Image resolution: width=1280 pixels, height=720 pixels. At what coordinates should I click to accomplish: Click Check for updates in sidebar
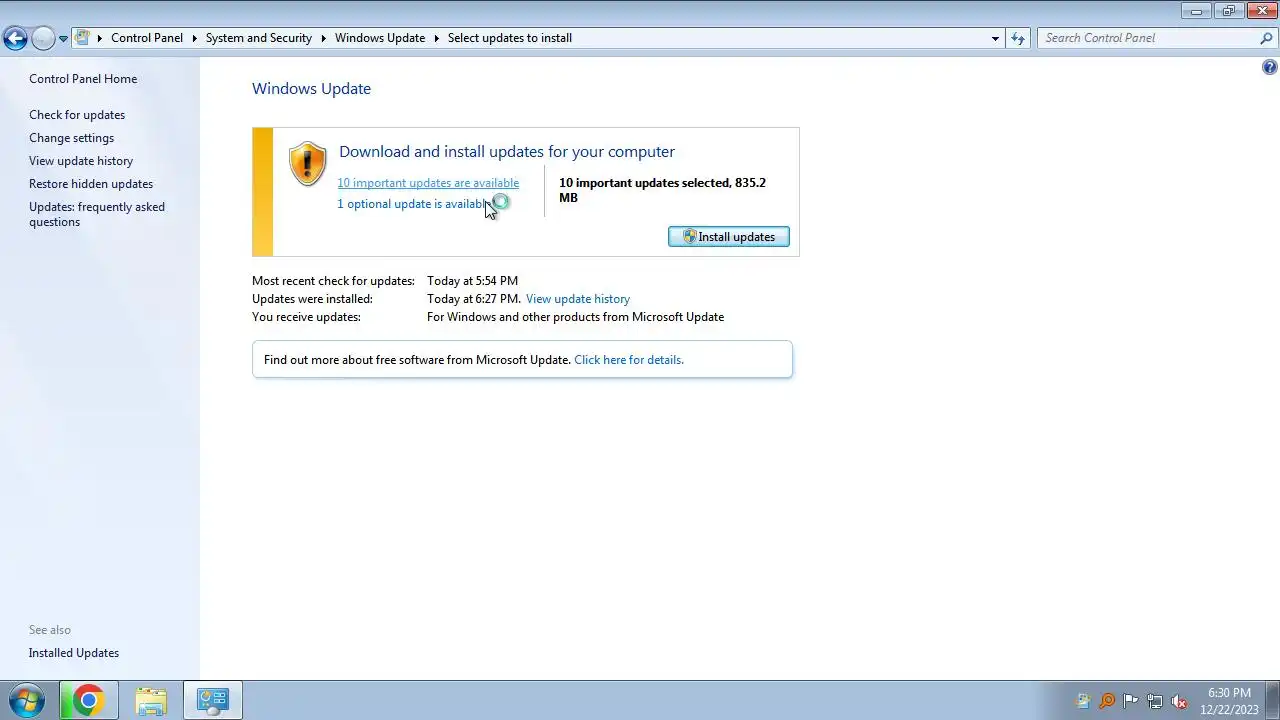coord(77,115)
